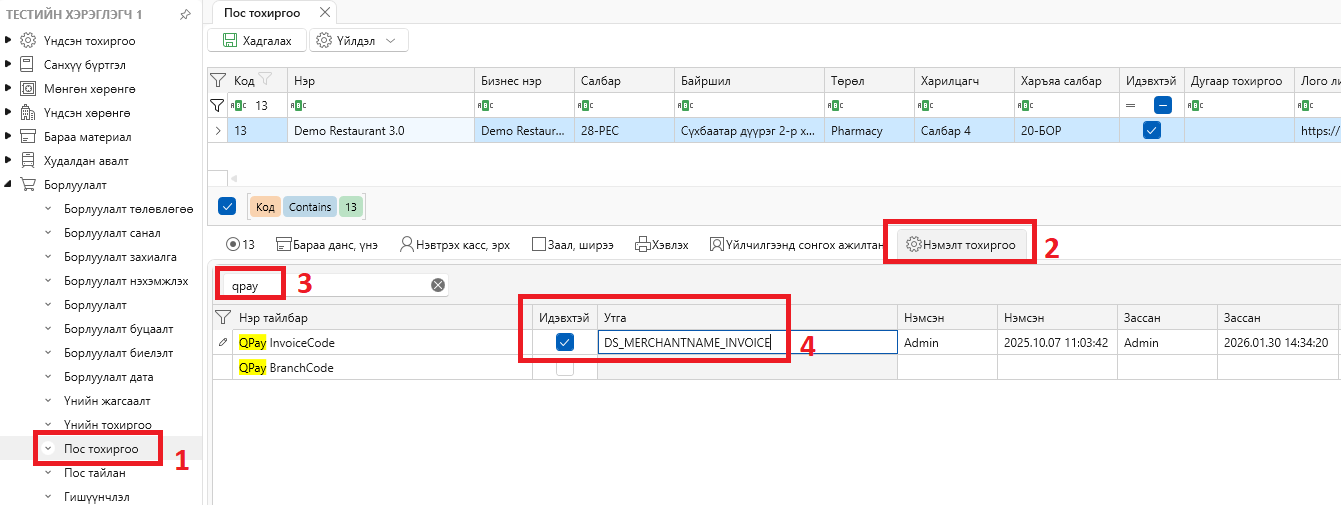
Task: Select the 13 radio tab
Action: (x=240, y=244)
